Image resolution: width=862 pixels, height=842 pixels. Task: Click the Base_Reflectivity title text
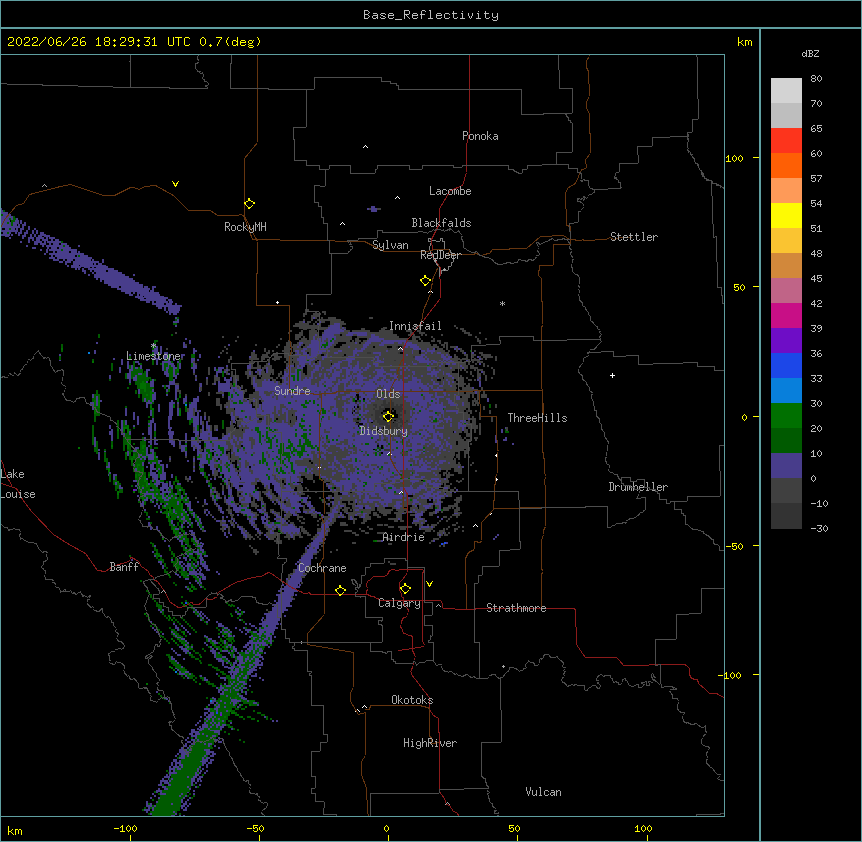pyautogui.click(x=431, y=15)
